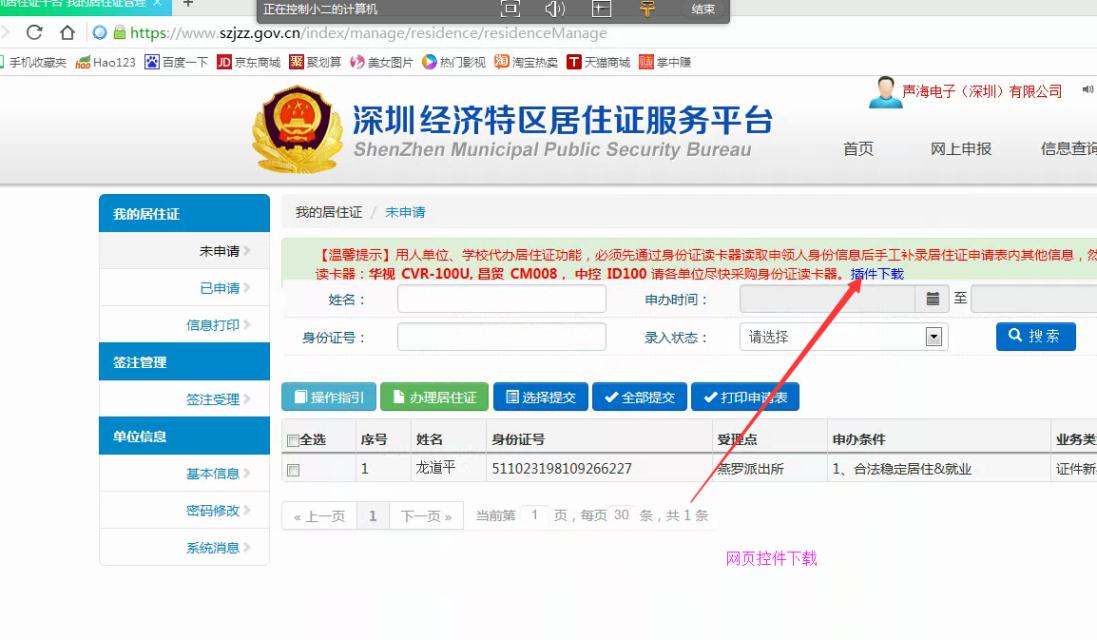
Task: Open the 录入状态 请选择 dropdown
Action: [934, 336]
